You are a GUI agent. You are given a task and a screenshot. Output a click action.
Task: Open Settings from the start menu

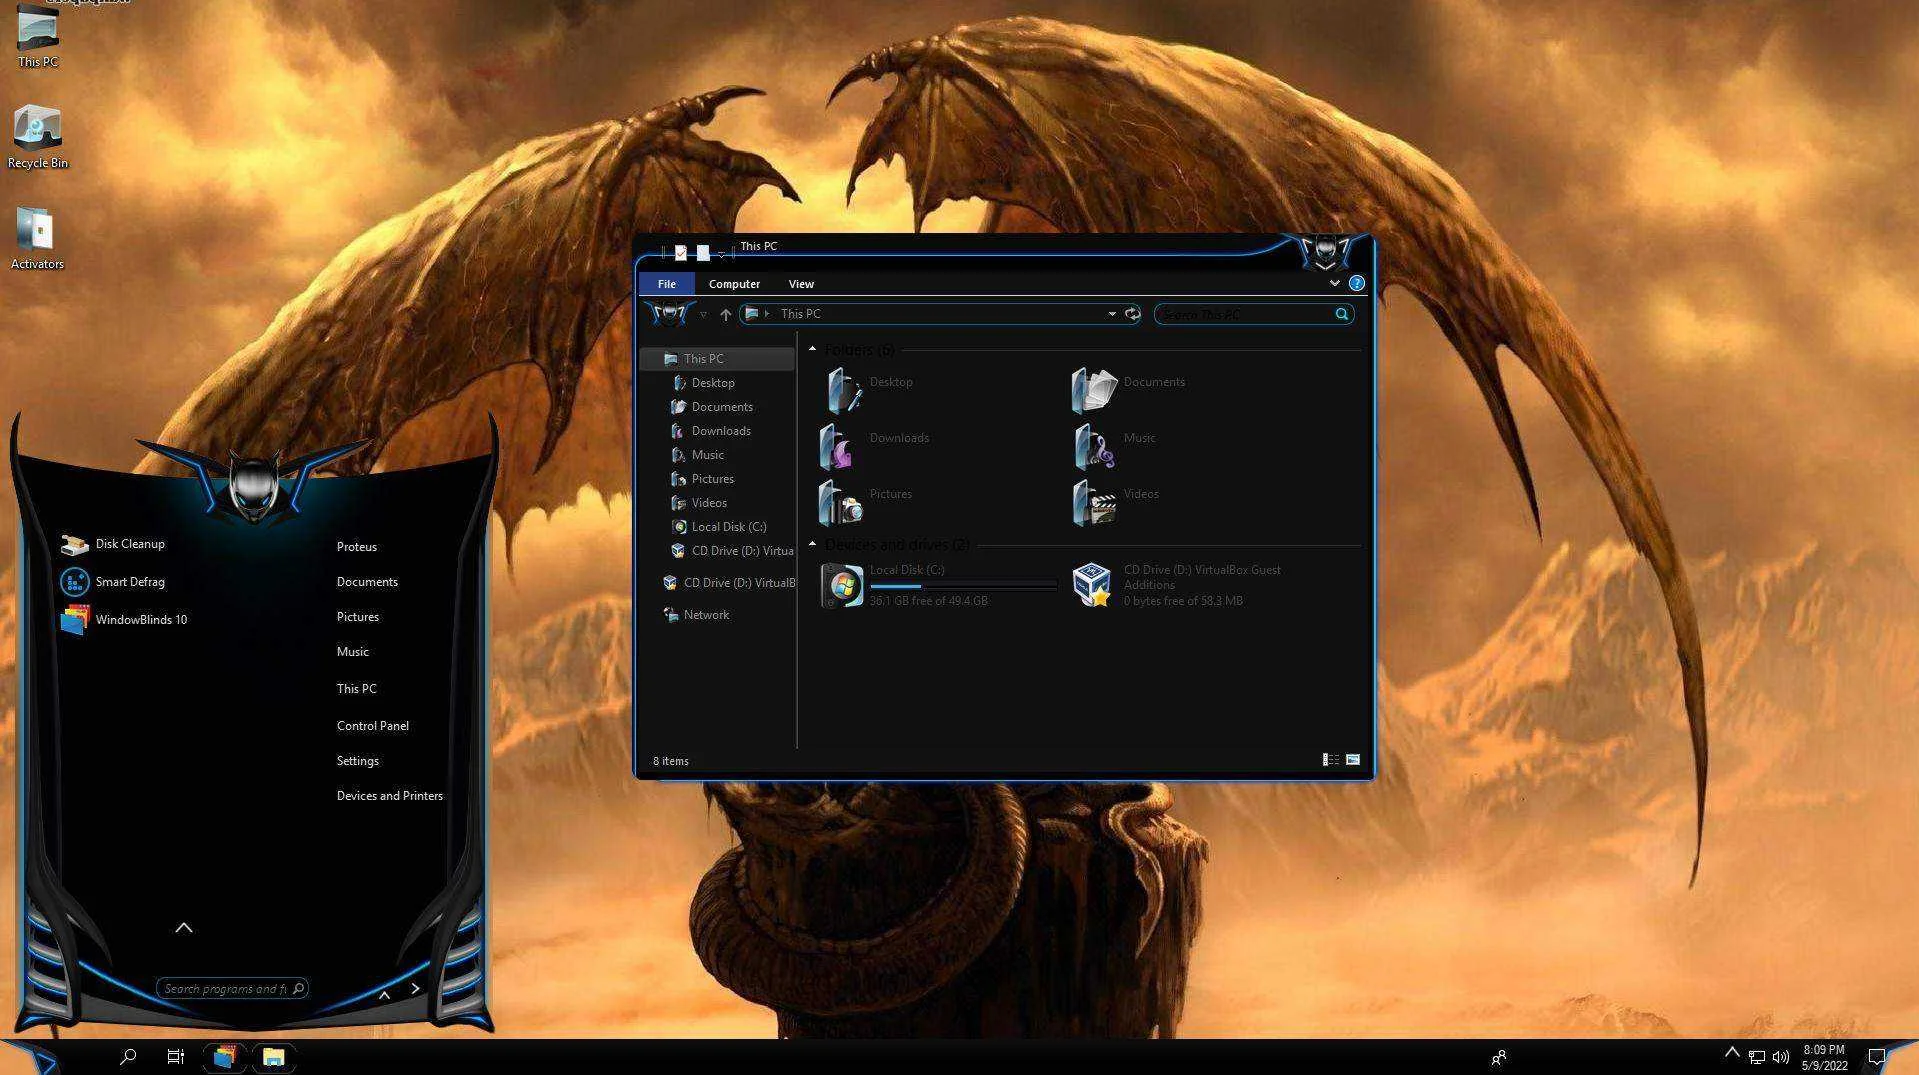coord(358,761)
